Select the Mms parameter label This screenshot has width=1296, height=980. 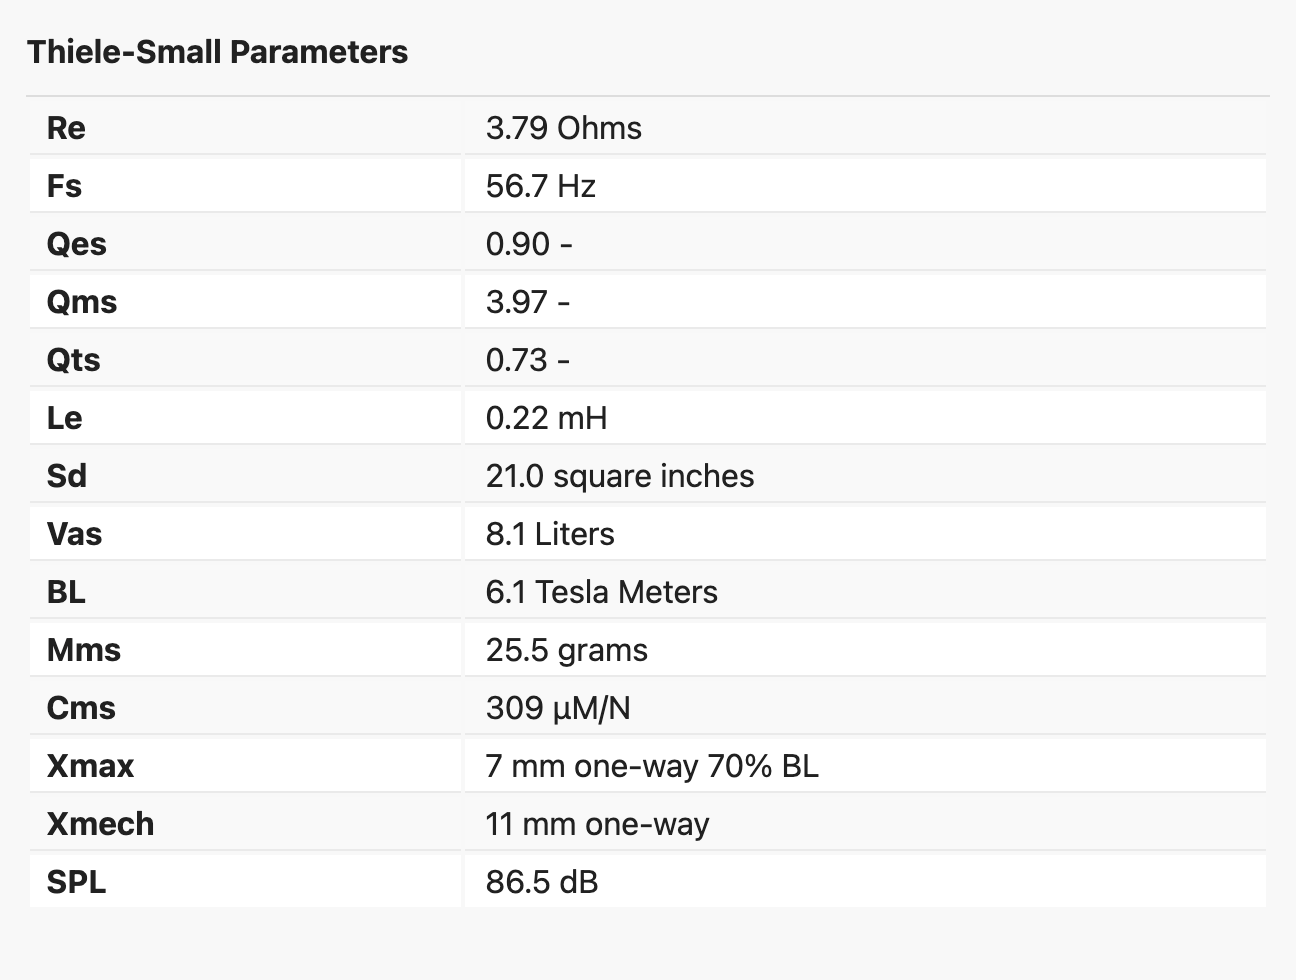(x=83, y=650)
